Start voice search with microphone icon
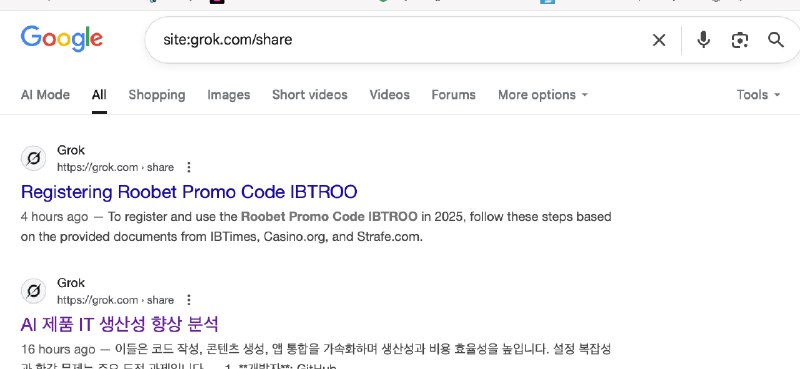 coord(703,40)
